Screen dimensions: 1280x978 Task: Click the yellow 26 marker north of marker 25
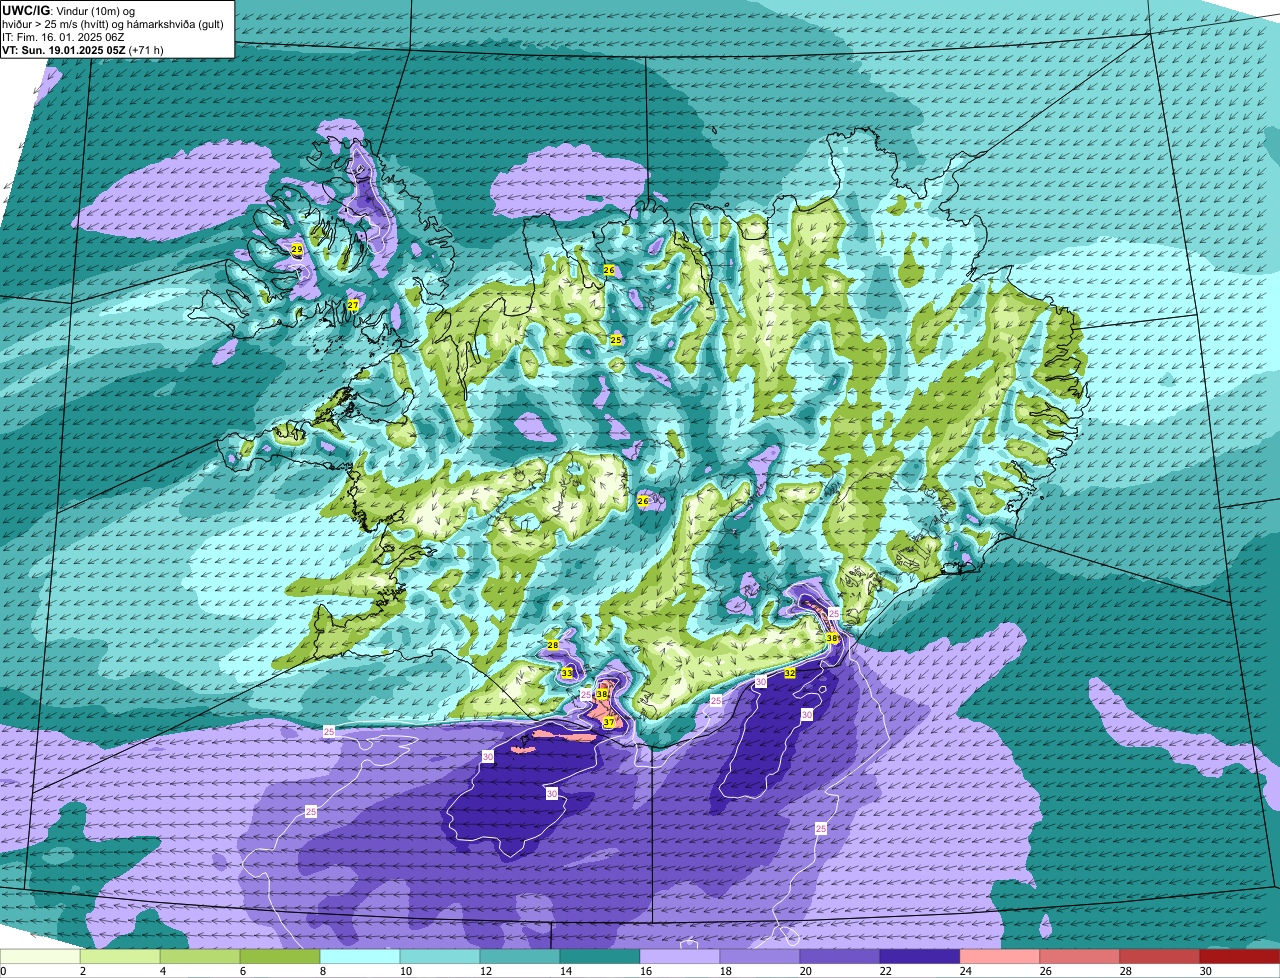pyautogui.click(x=609, y=270)
